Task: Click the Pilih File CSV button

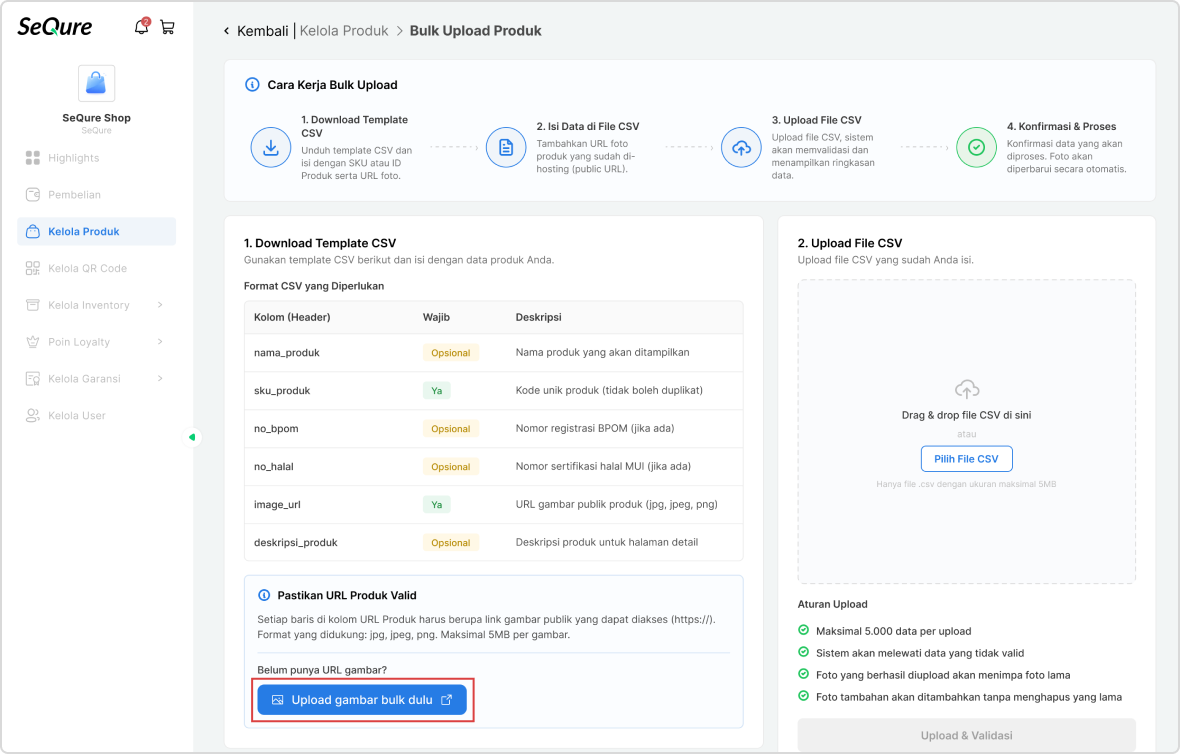Action: point(966,459)
